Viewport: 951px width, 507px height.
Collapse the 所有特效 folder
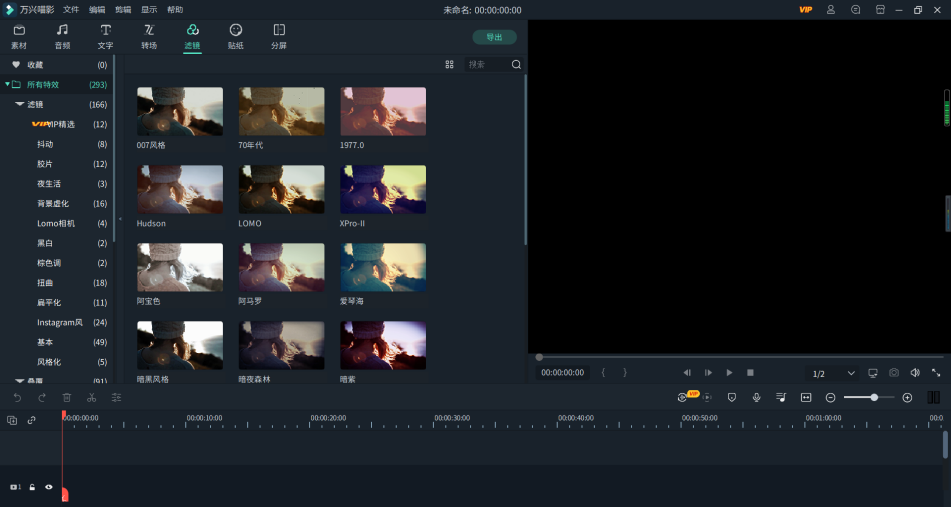pyautogui.click(x=7, y=84)
